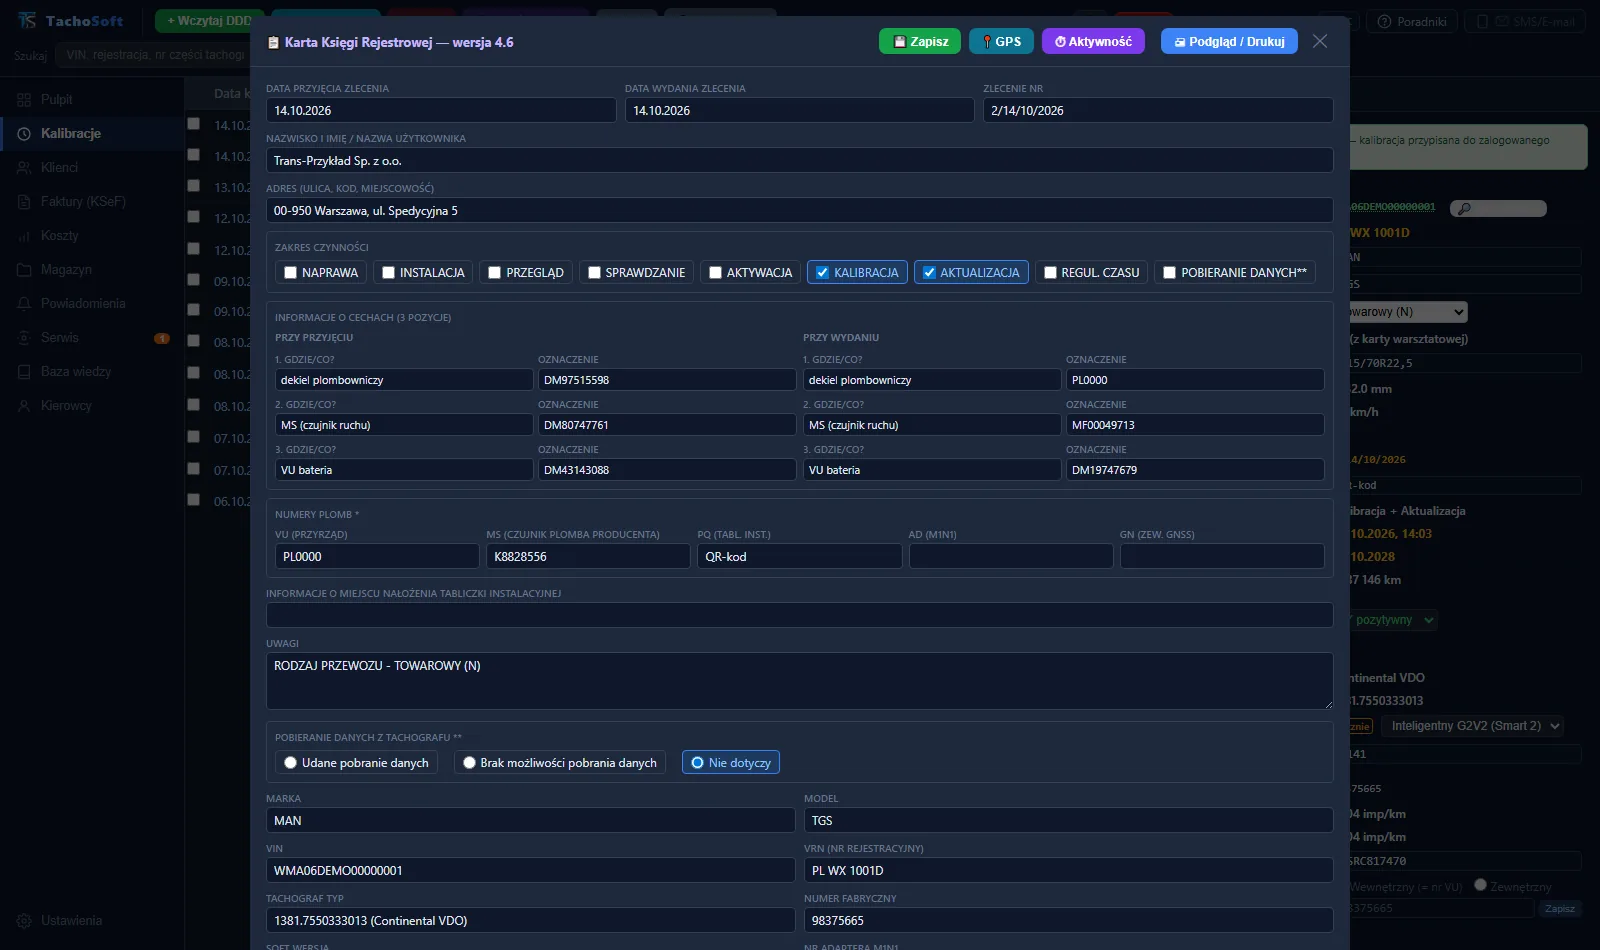Uncheck the KALIBRACJA checkbox
Viewport: 1600px width, 950px height.
click(x=822, y=272)
